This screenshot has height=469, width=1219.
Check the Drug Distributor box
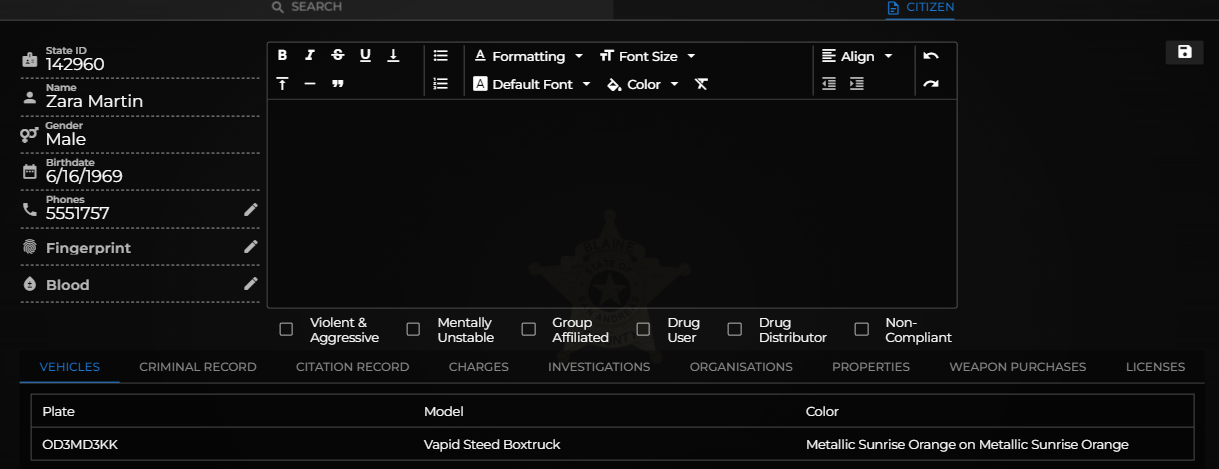[735, 329]
